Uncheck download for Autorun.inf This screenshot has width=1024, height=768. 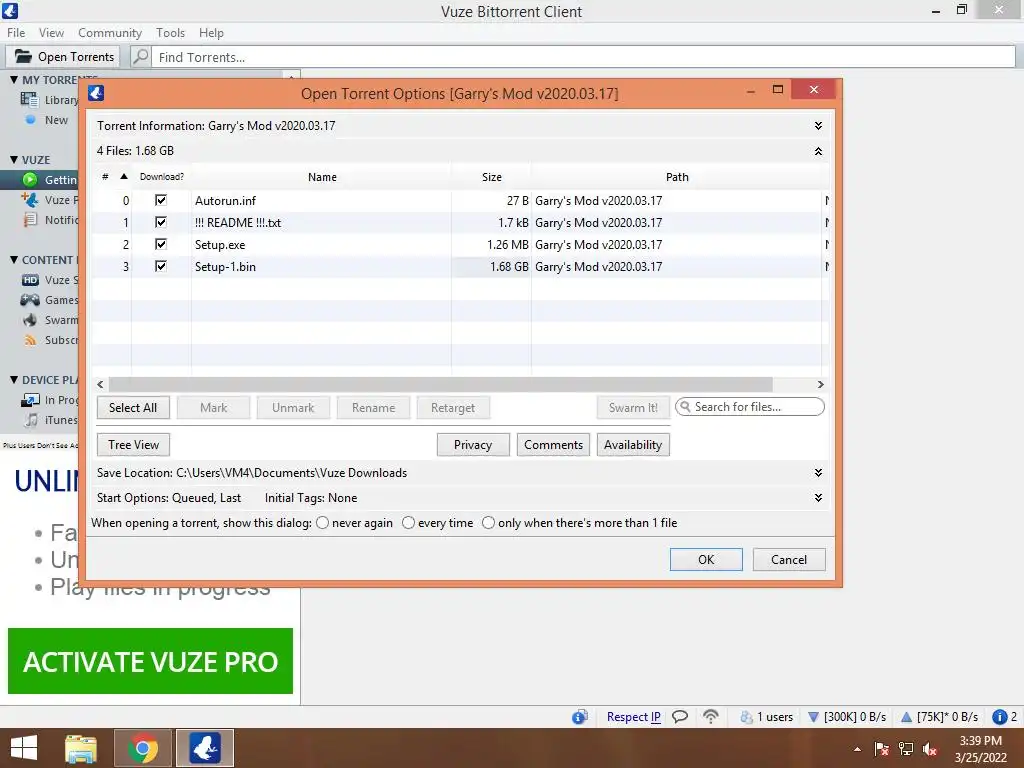161,200
